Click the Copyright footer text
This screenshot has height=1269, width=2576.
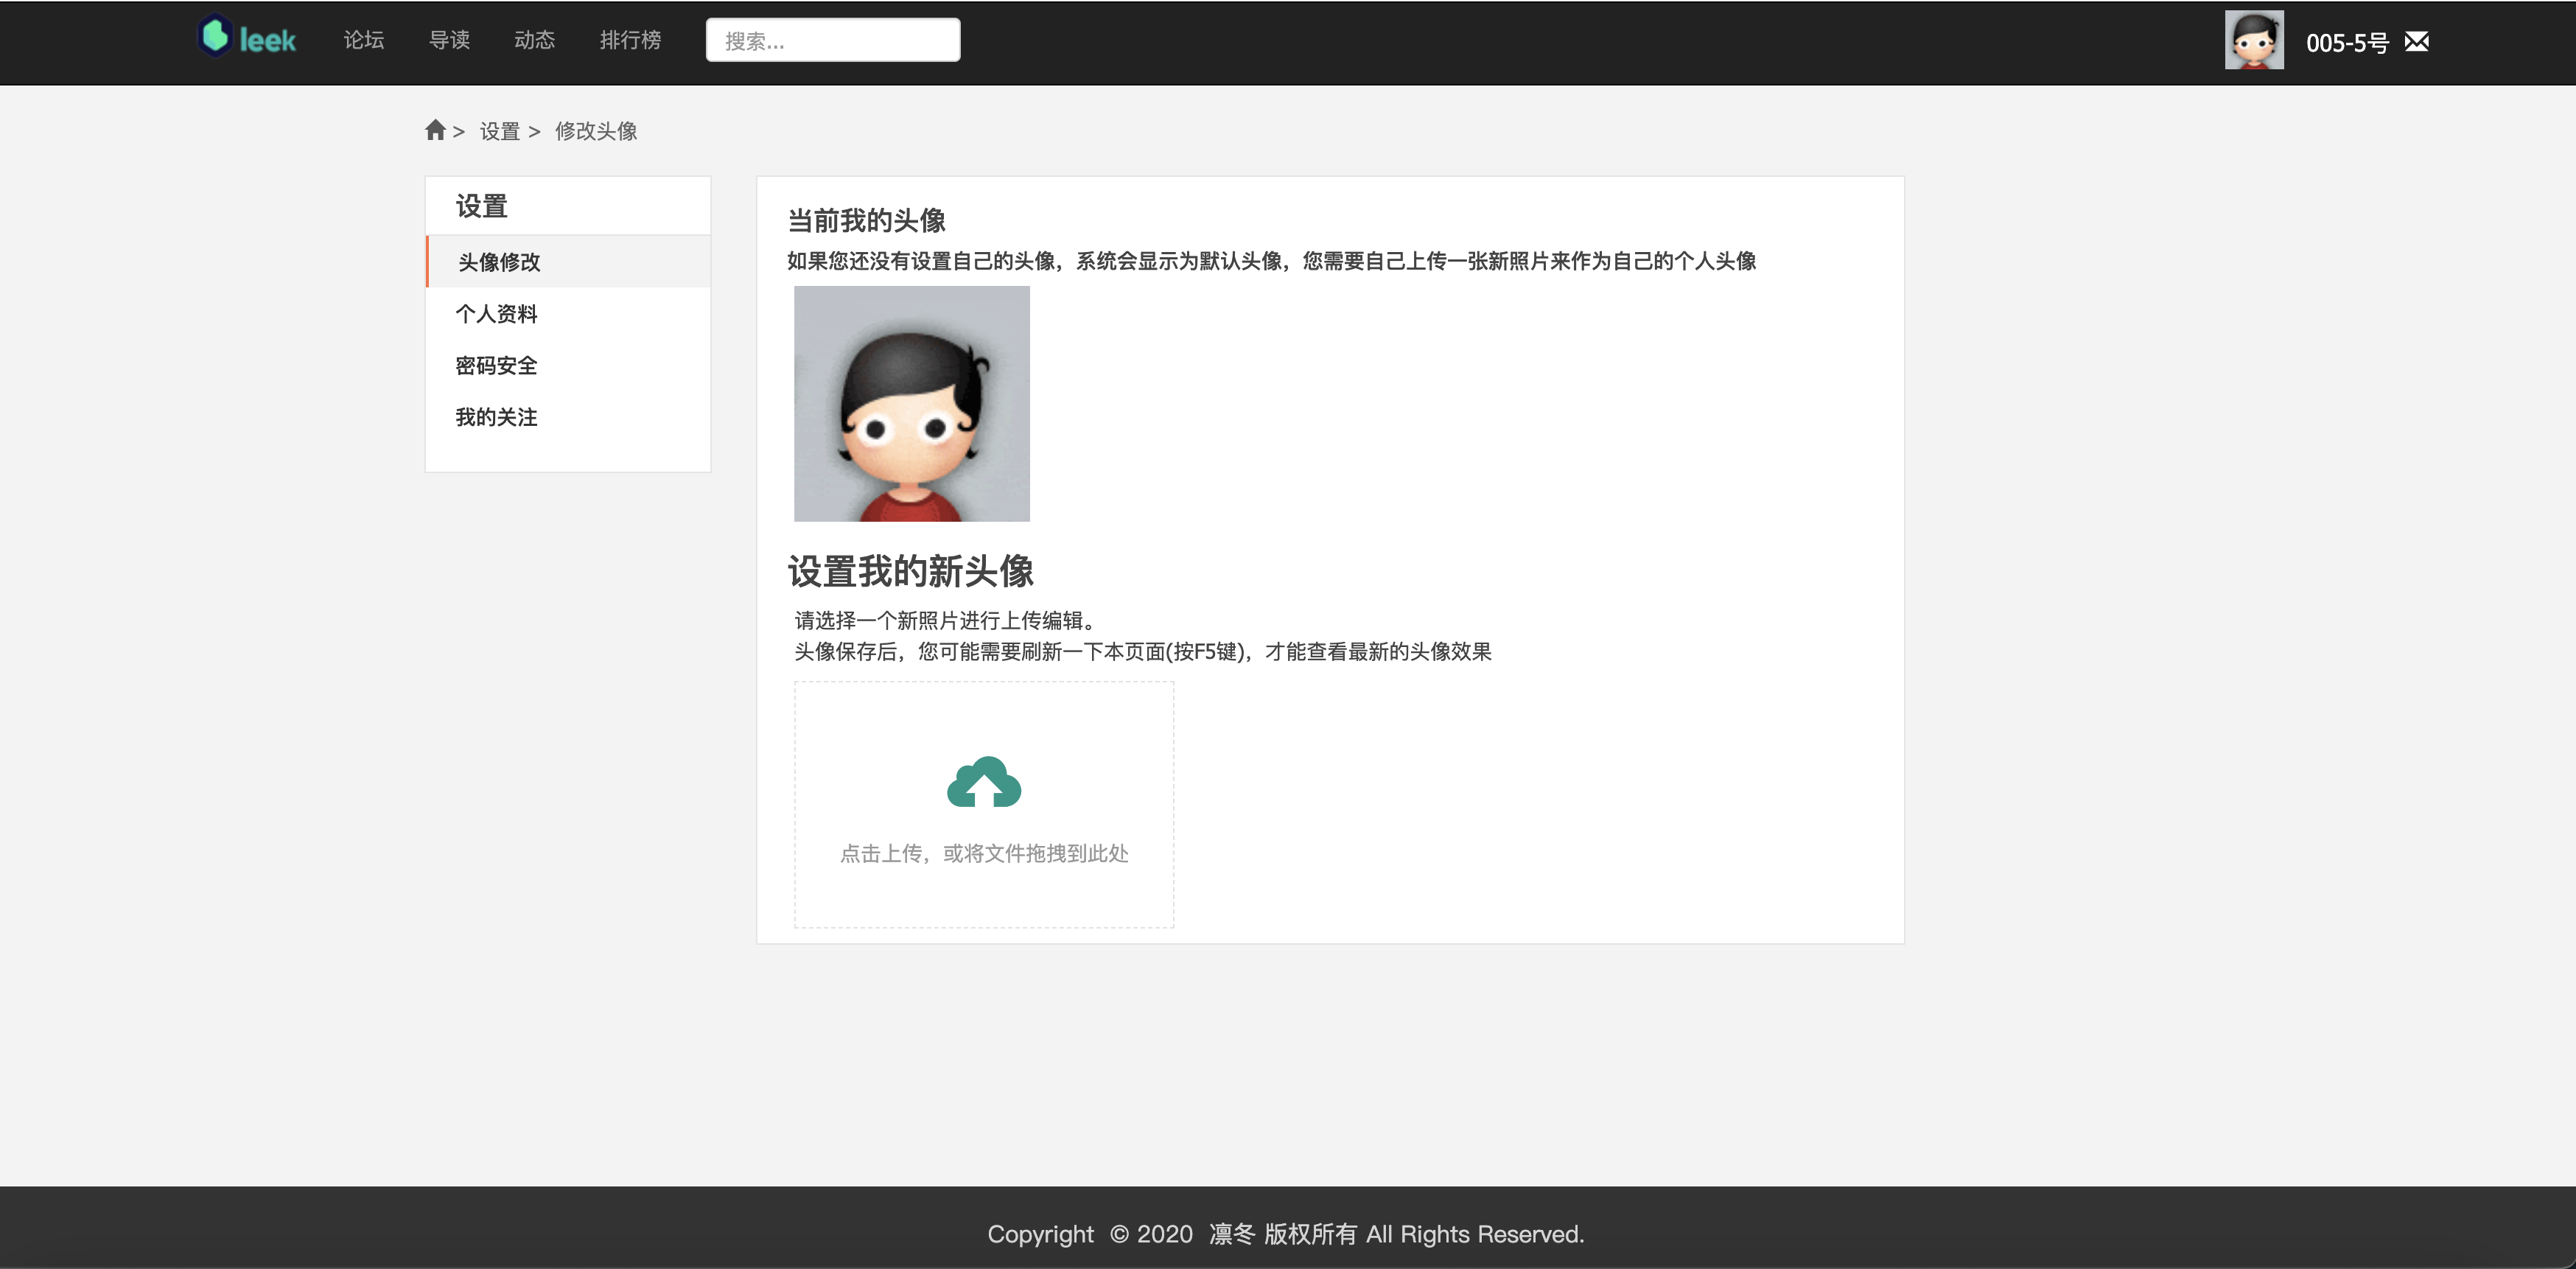pos(1286,1235)
